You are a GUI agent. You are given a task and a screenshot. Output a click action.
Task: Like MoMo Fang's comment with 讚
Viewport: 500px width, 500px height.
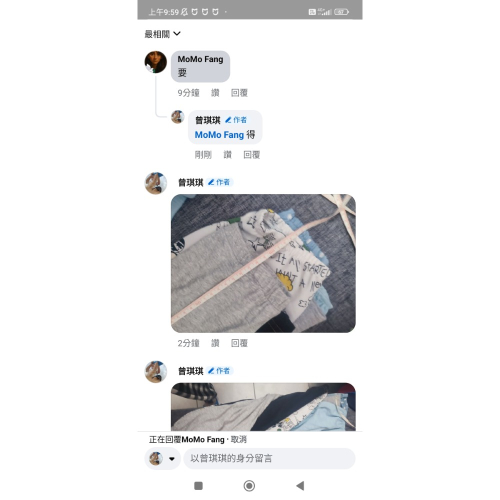click(215, 93)
